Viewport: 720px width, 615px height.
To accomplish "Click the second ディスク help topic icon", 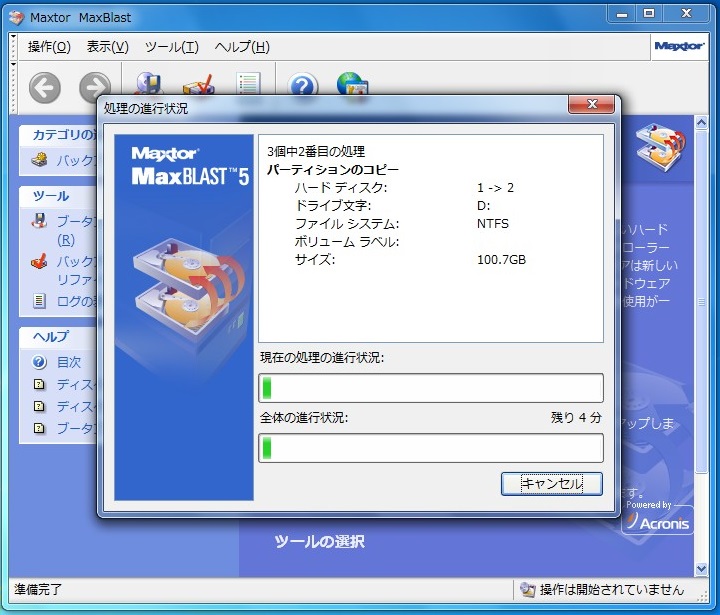I will pos(39,406).
